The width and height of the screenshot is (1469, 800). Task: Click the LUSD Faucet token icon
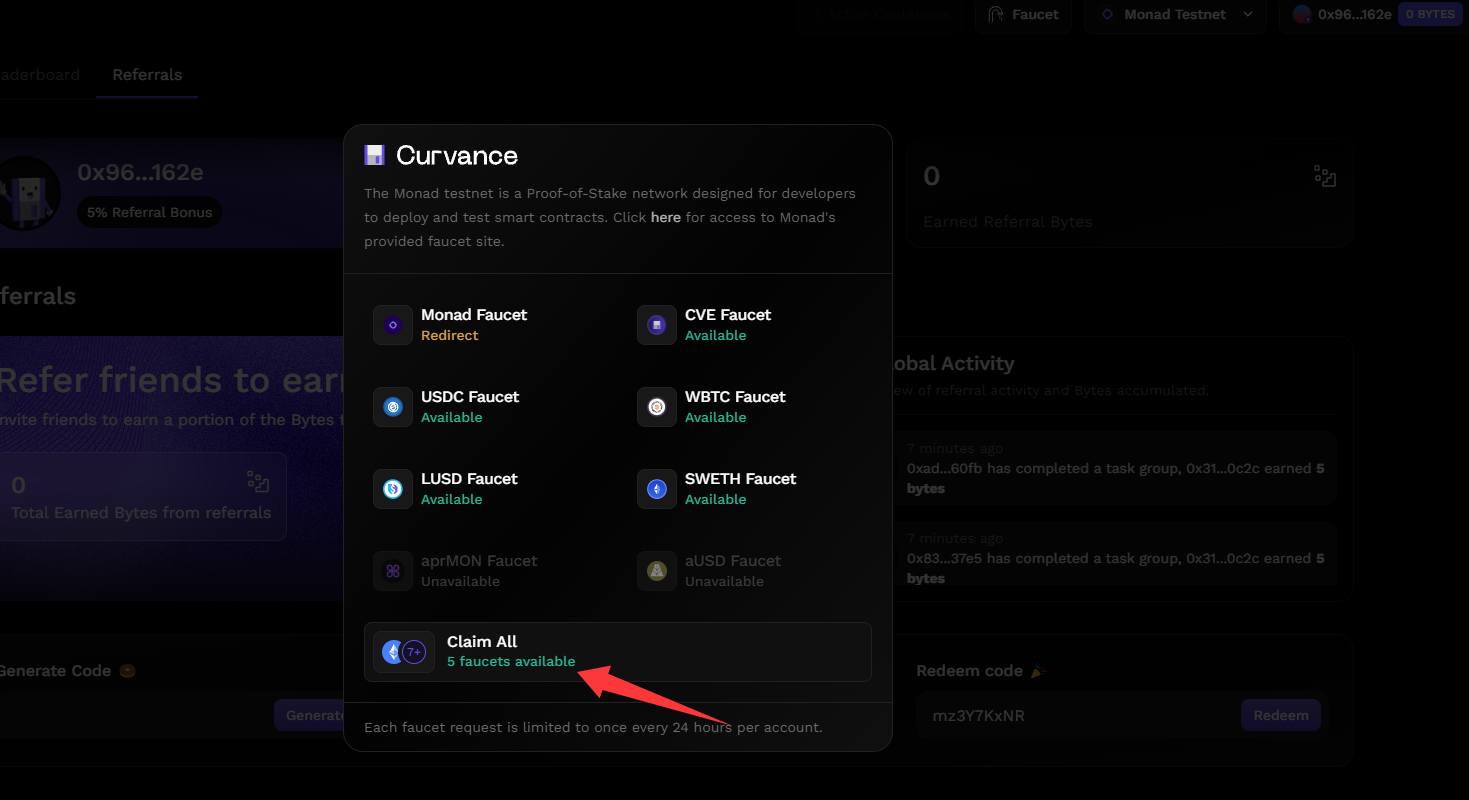tap(393, 489)
